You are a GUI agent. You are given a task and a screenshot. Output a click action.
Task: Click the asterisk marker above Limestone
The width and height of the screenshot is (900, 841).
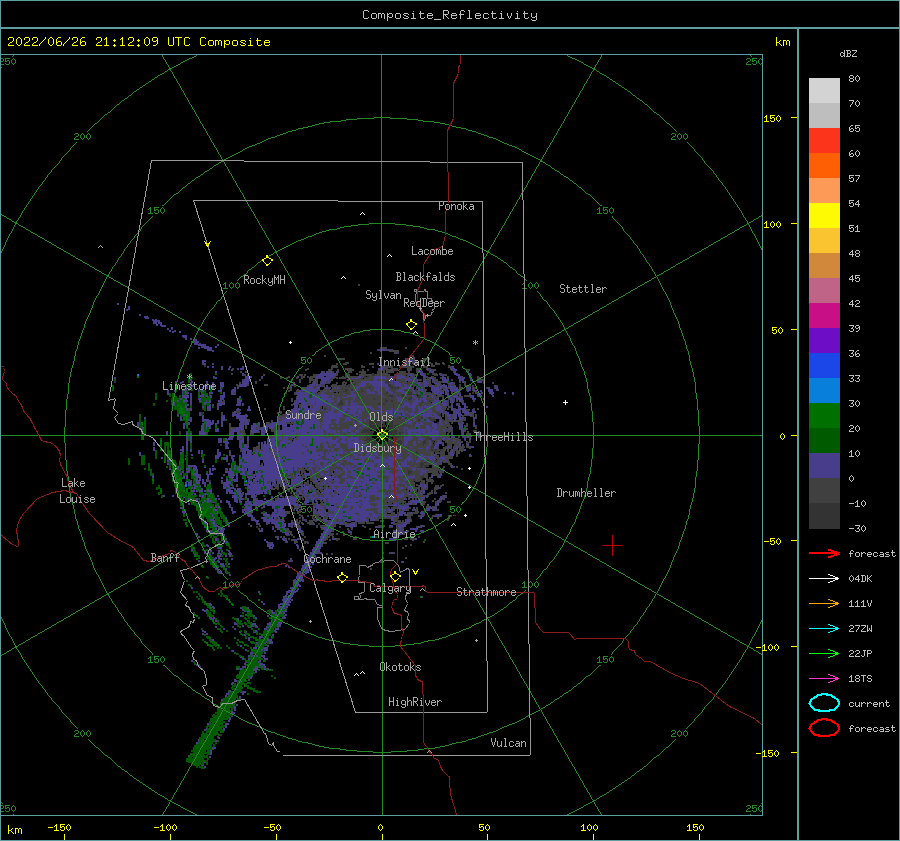(189, 377)
